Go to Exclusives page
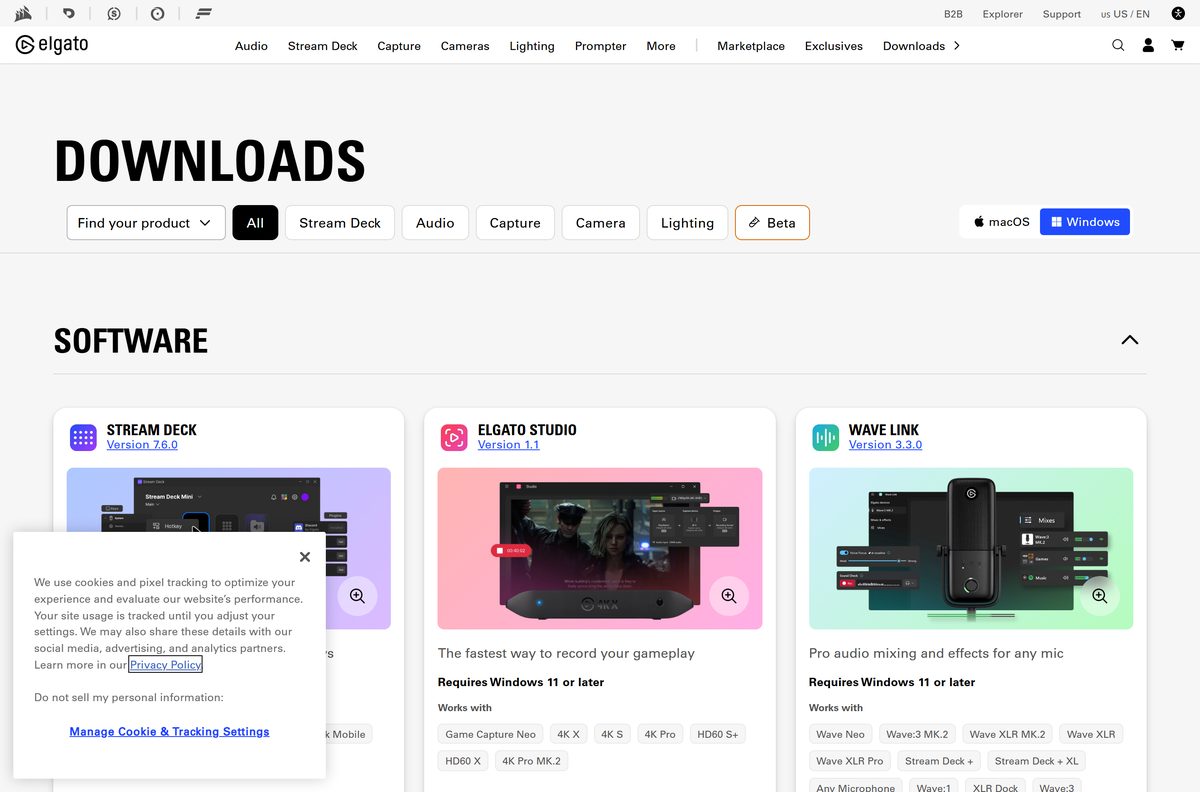This screenshot has width=1200, height=792. point(834,46)
